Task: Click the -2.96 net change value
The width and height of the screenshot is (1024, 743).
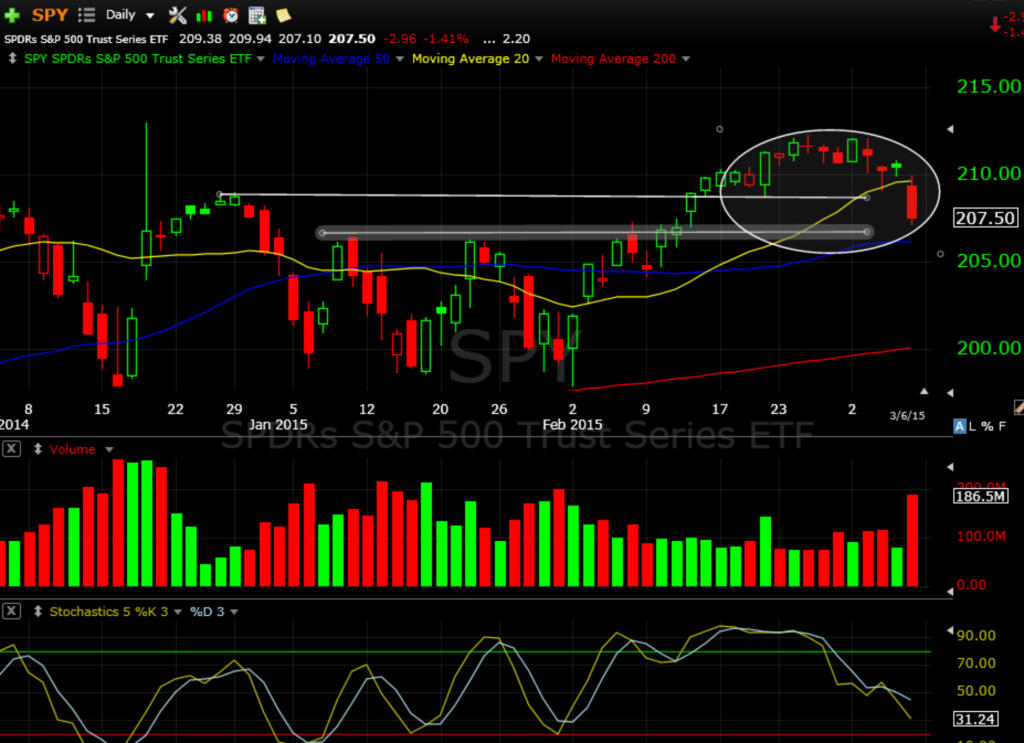Action: (x=400, y=39)
